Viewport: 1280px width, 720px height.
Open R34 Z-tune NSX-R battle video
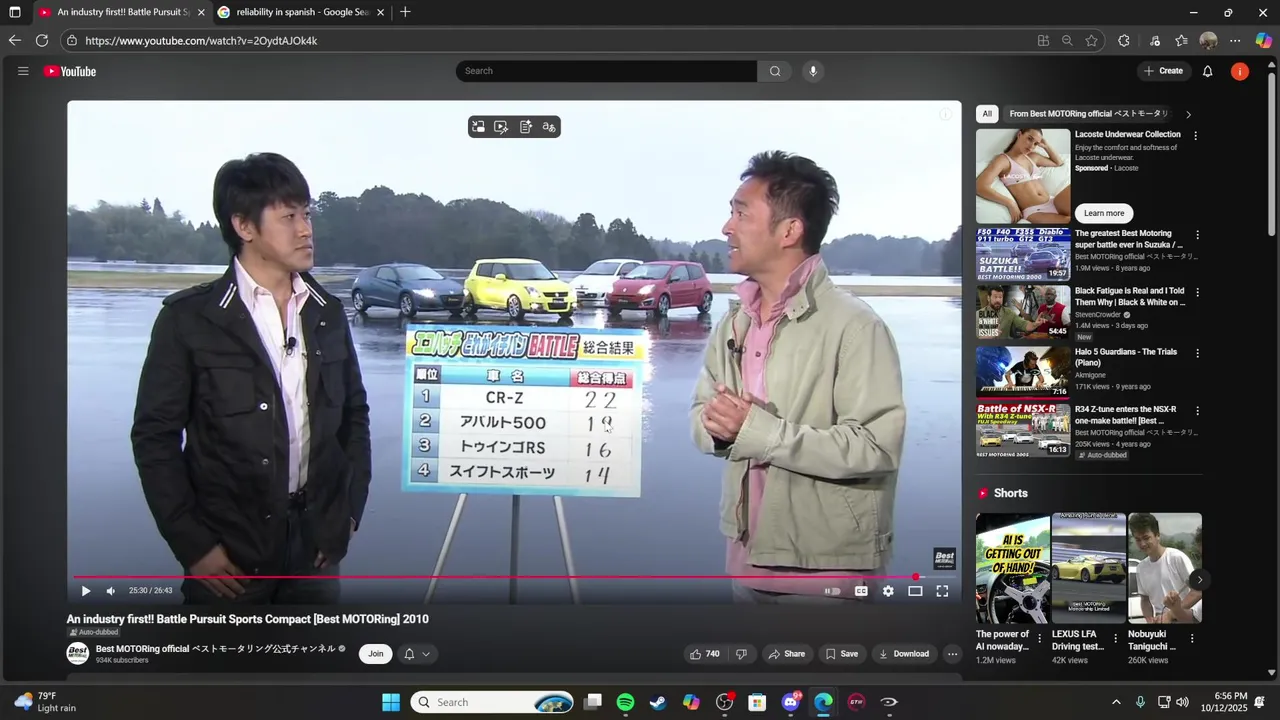click(x=1023, y=431)
